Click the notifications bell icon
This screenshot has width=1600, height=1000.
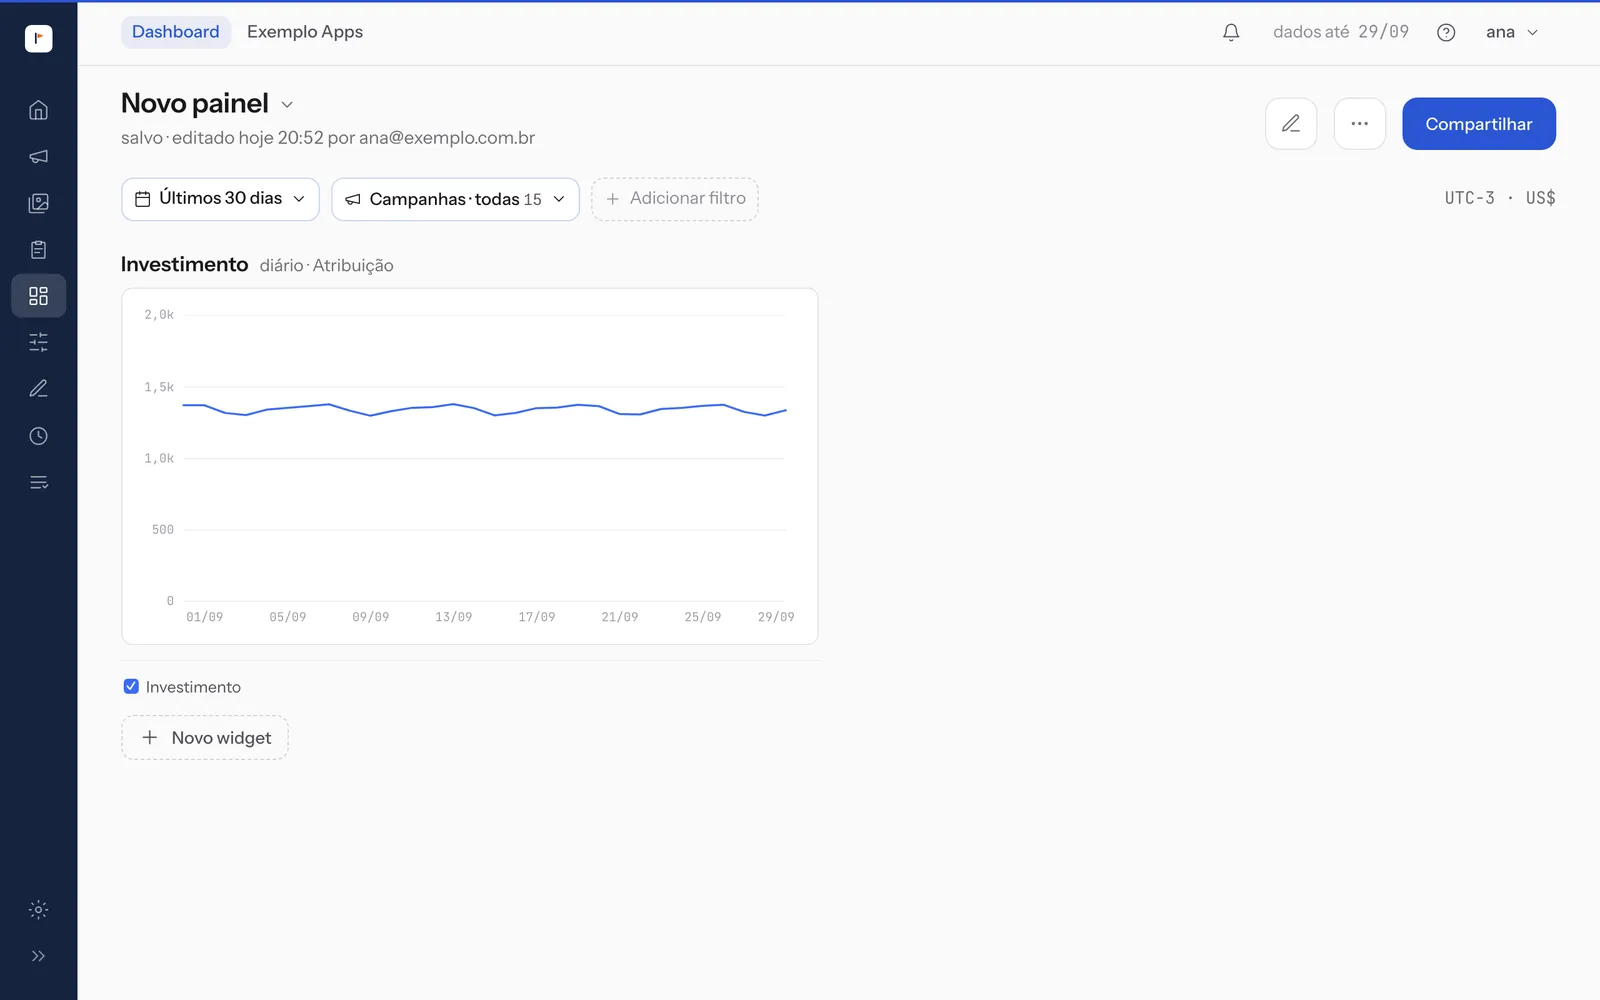tap(1231, 32)
